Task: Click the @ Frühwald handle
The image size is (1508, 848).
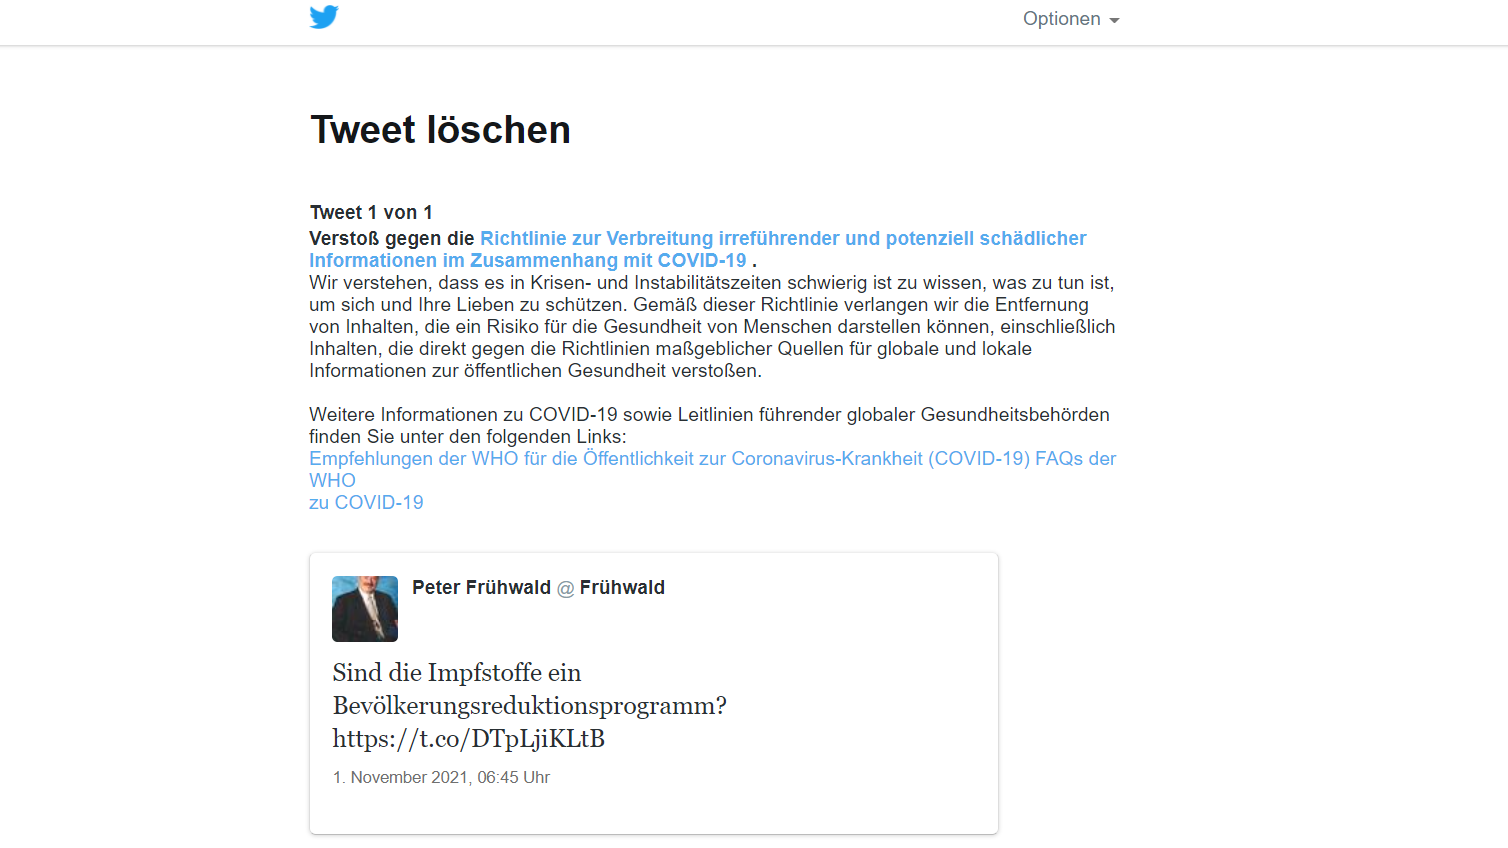Action: click(x=611, y=587)
